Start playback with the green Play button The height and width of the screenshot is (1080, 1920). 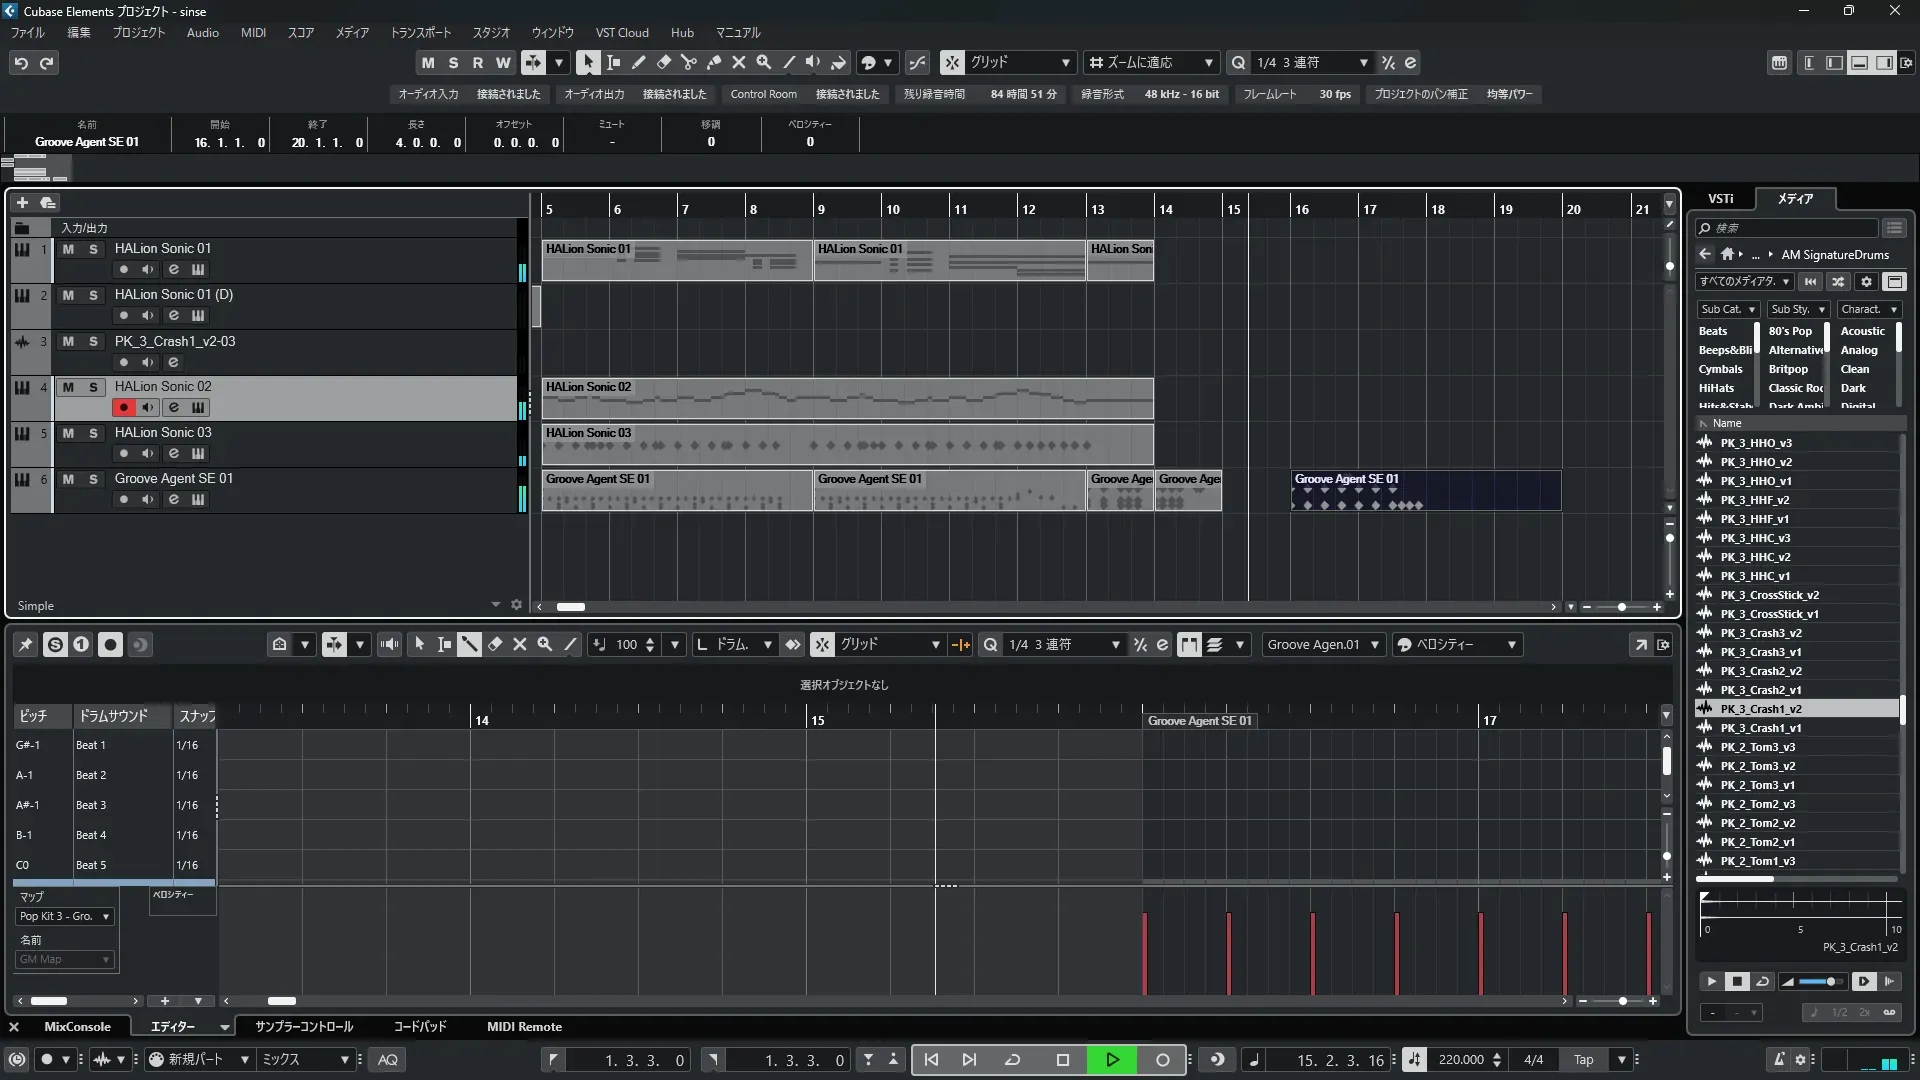click(1112, 1060)
